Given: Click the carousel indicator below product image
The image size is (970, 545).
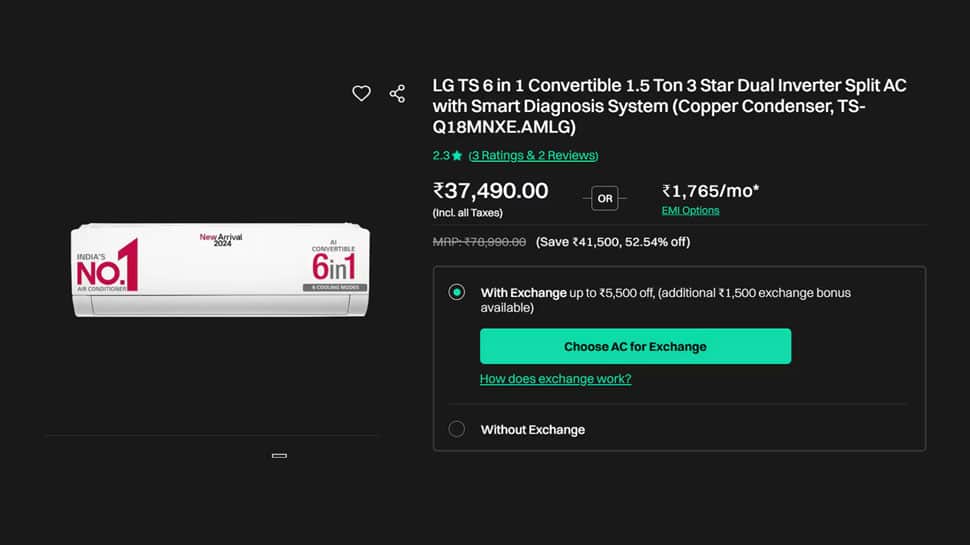Looking at the screenshot, I should 279,455.
